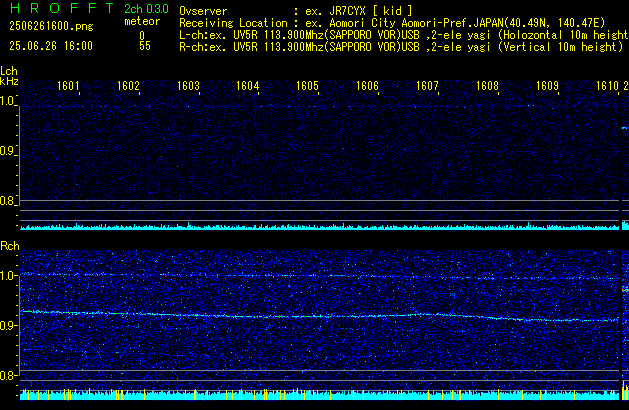Click the L-ch UV5R description line
Viewport: 629px width, 410px height.
tap(404, 35)
